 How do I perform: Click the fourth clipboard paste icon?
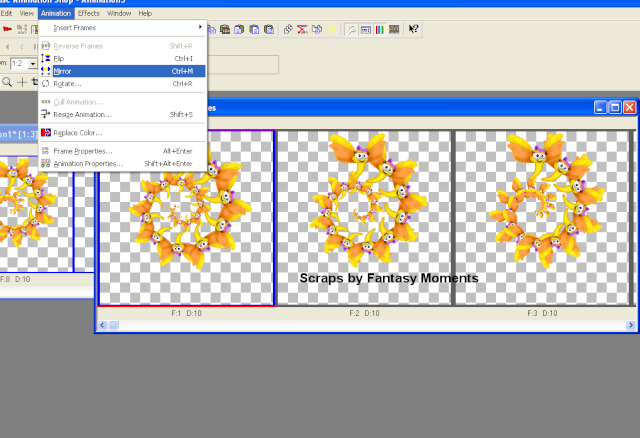(x=254, y=29)
